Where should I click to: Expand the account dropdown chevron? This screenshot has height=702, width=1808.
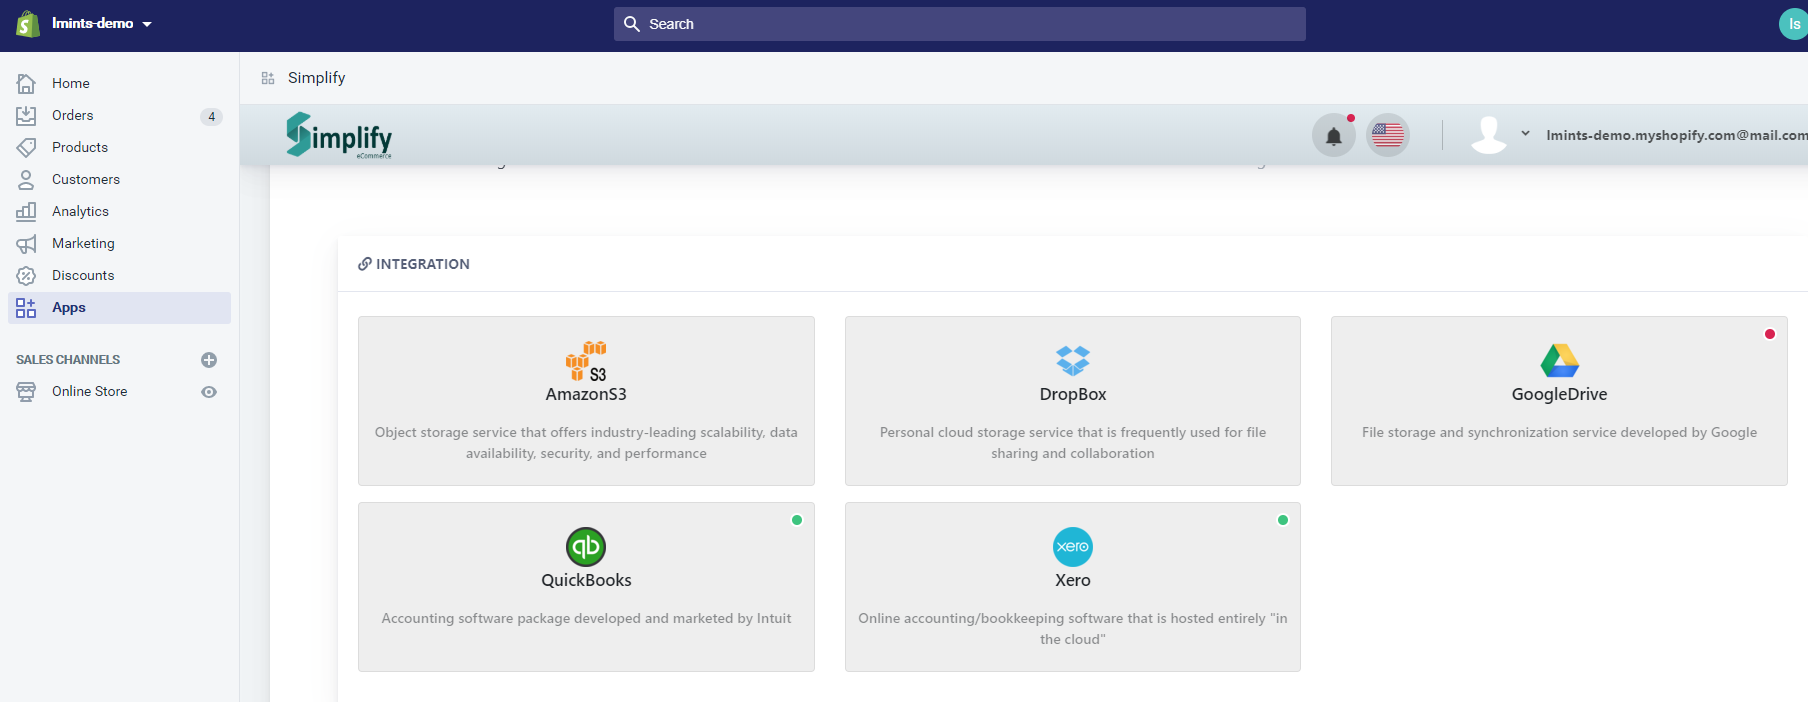click(1525, 133)
